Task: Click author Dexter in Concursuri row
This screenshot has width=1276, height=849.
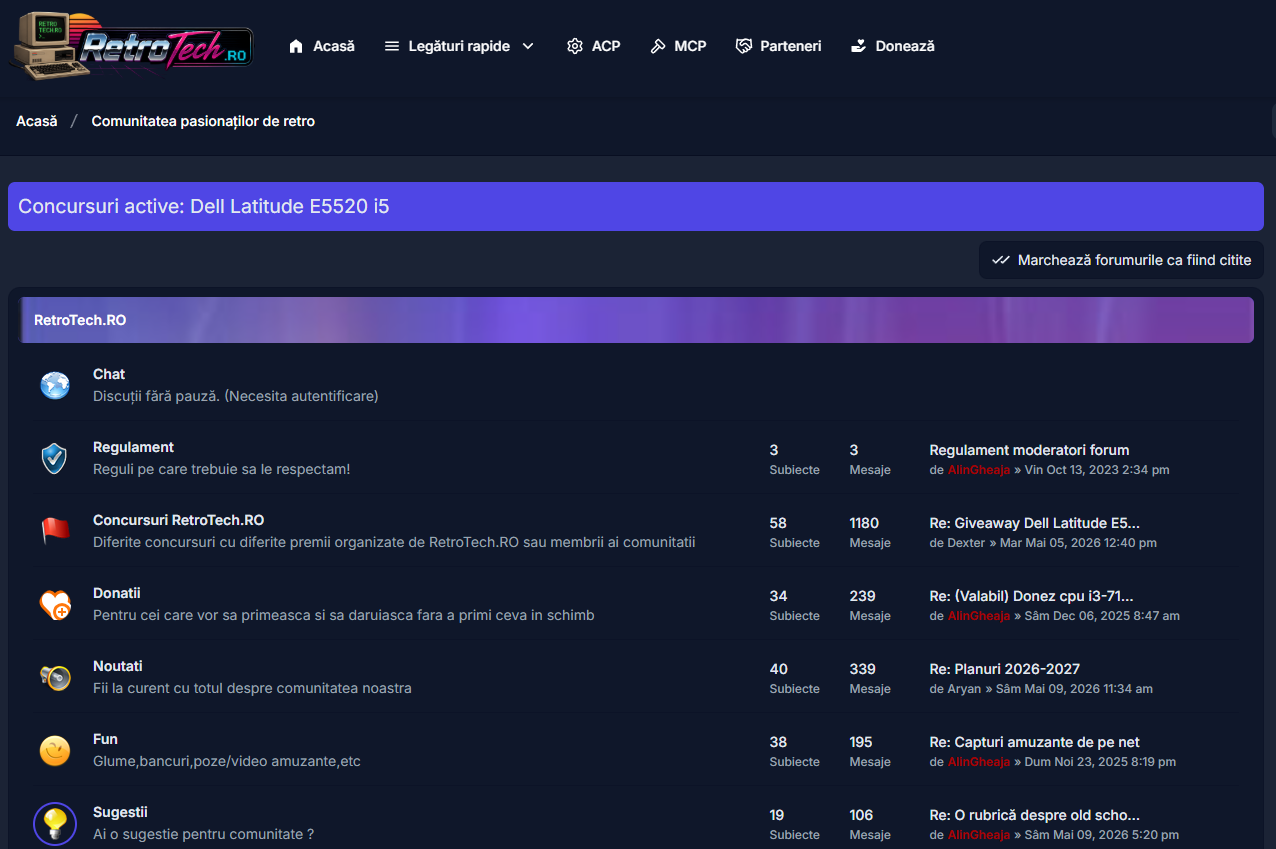Action: coord(966,543)
